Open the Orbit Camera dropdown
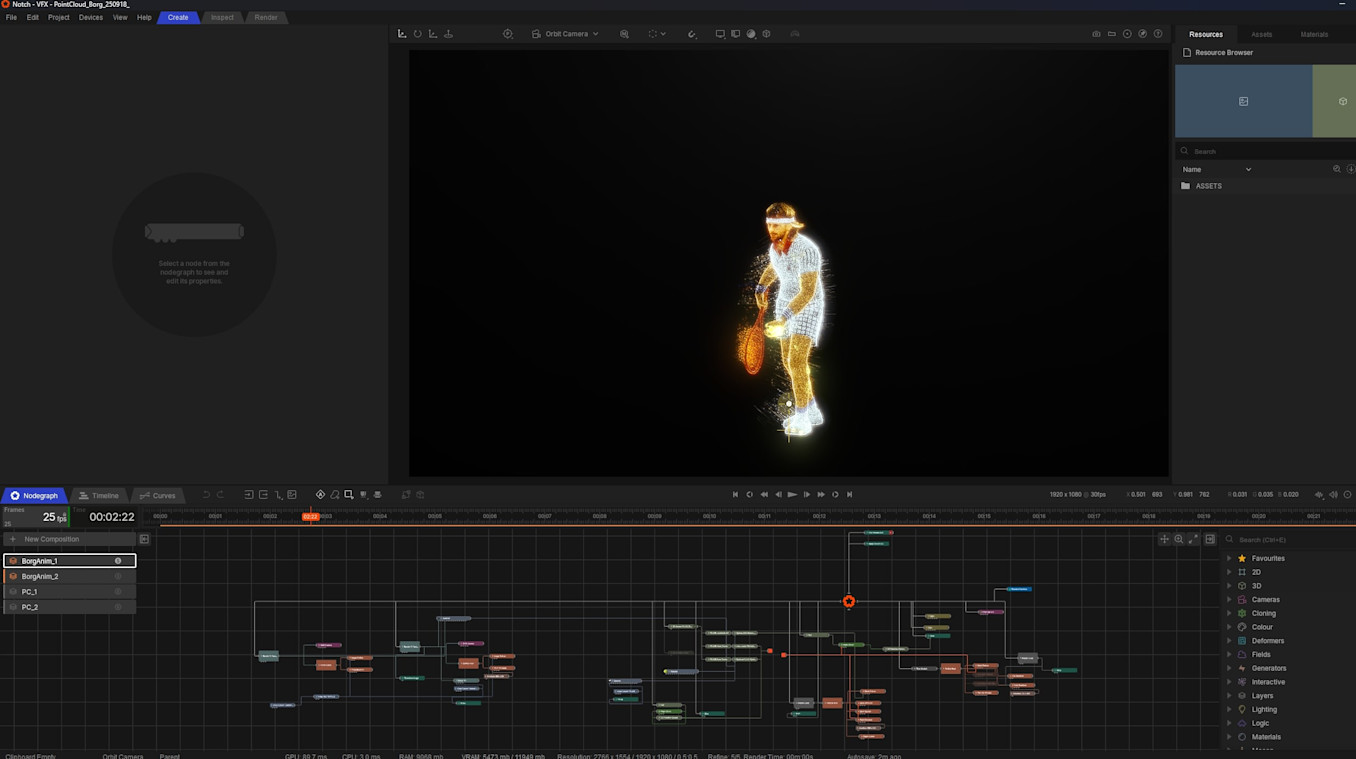The width and height of the screenshot is (1356, 759). (565, 34)
